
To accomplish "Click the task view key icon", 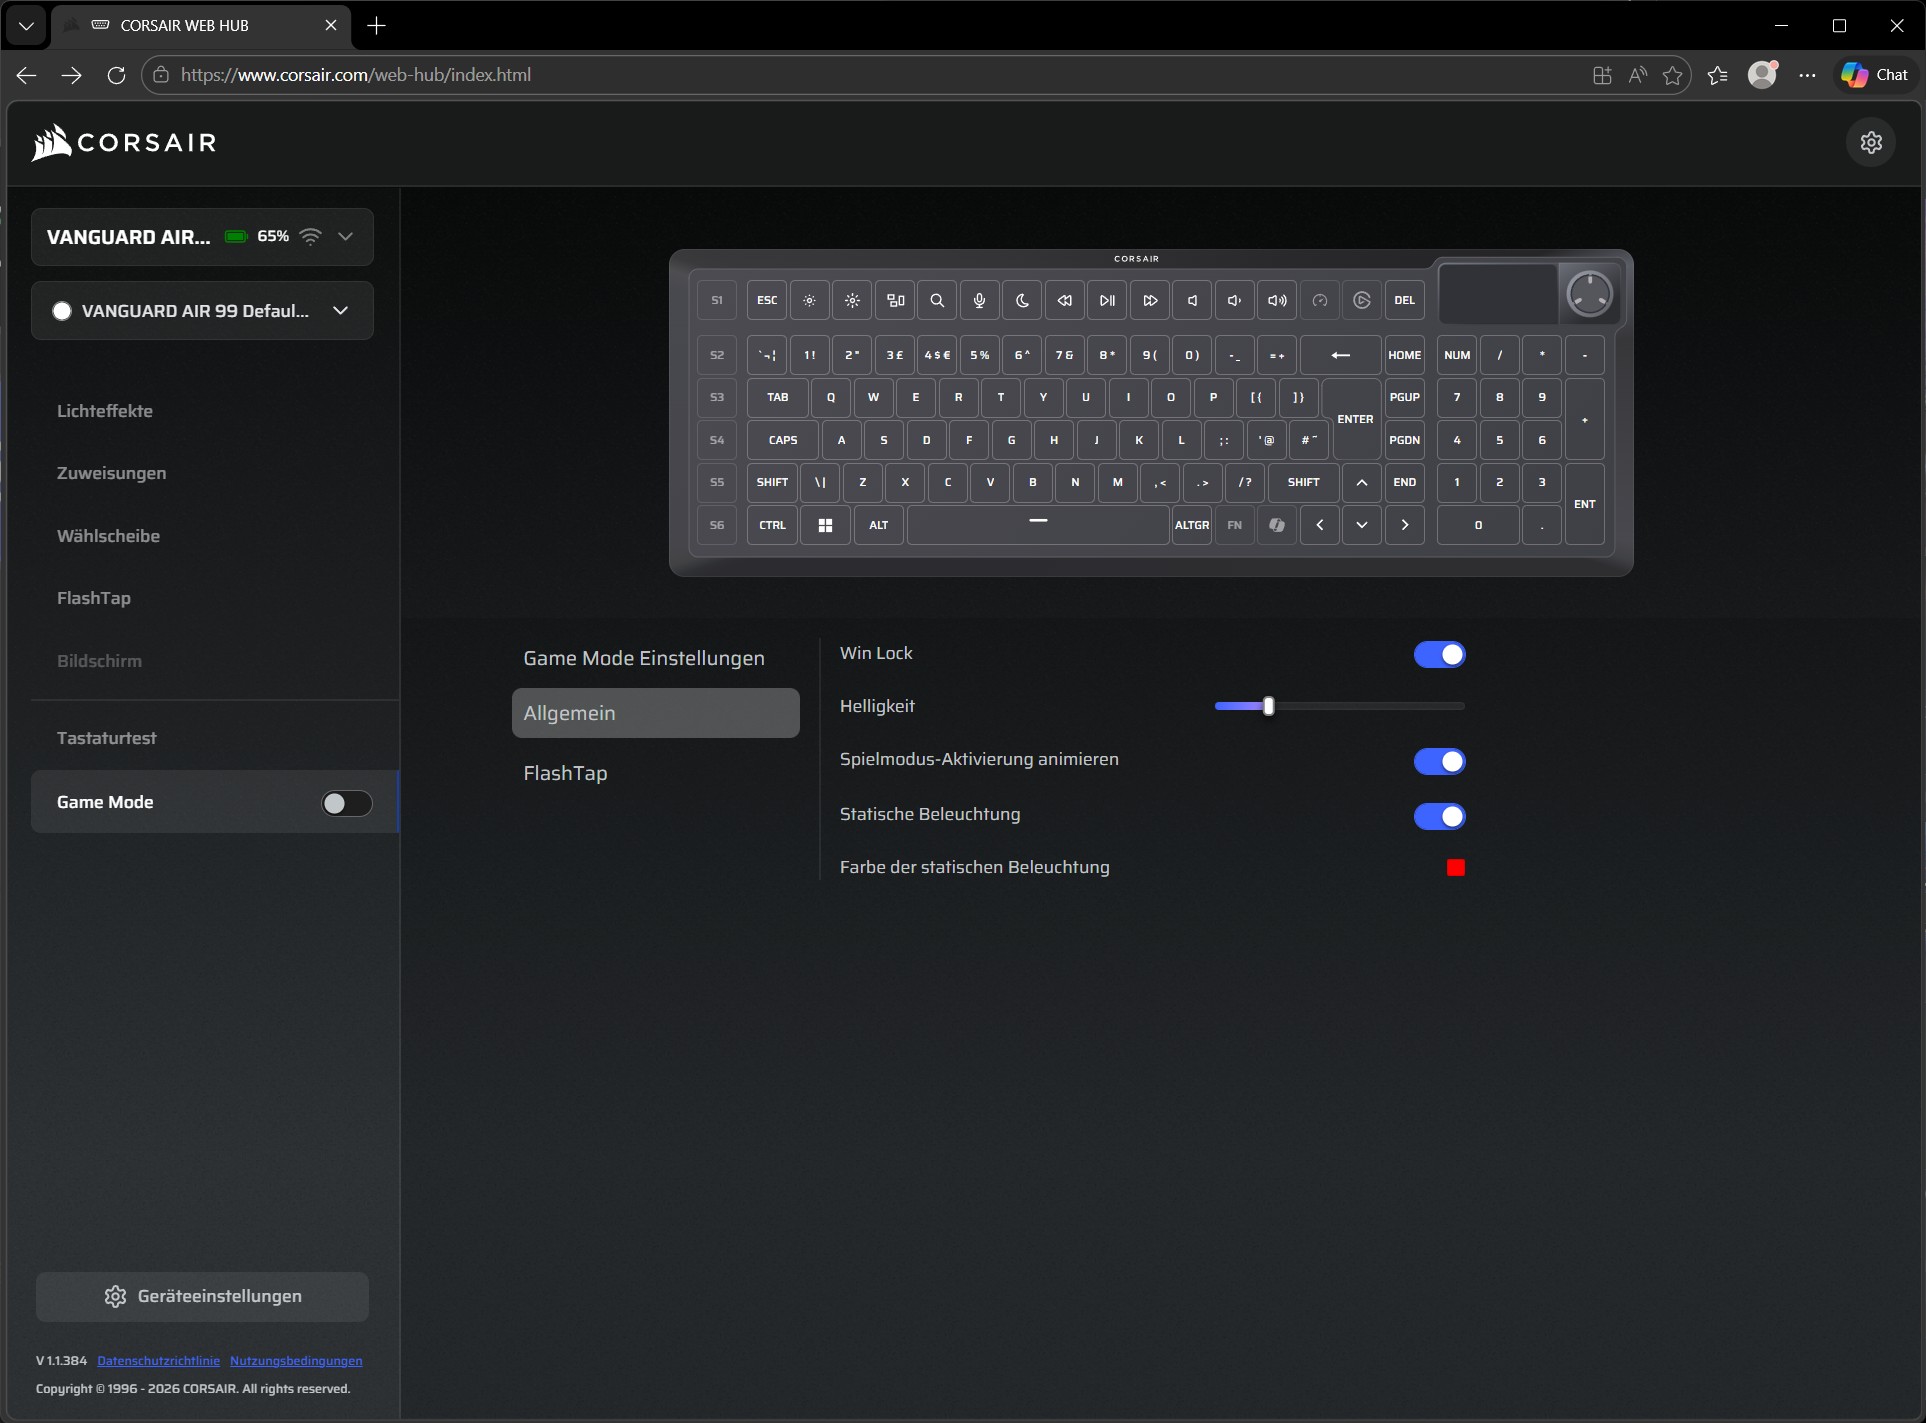I will (895, 300).
